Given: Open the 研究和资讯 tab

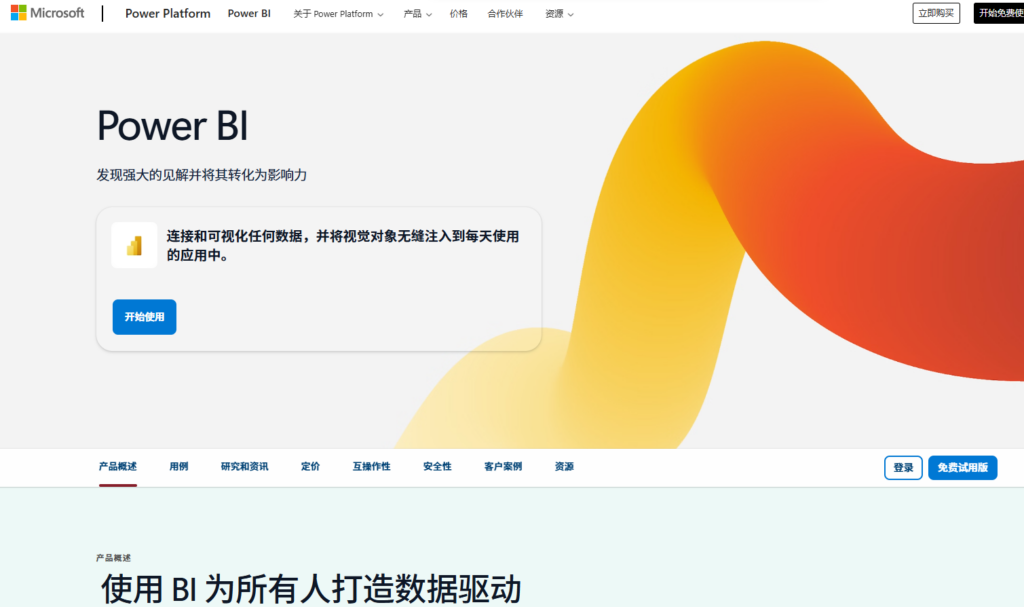Looking at the screenshot, I should 243,466.
